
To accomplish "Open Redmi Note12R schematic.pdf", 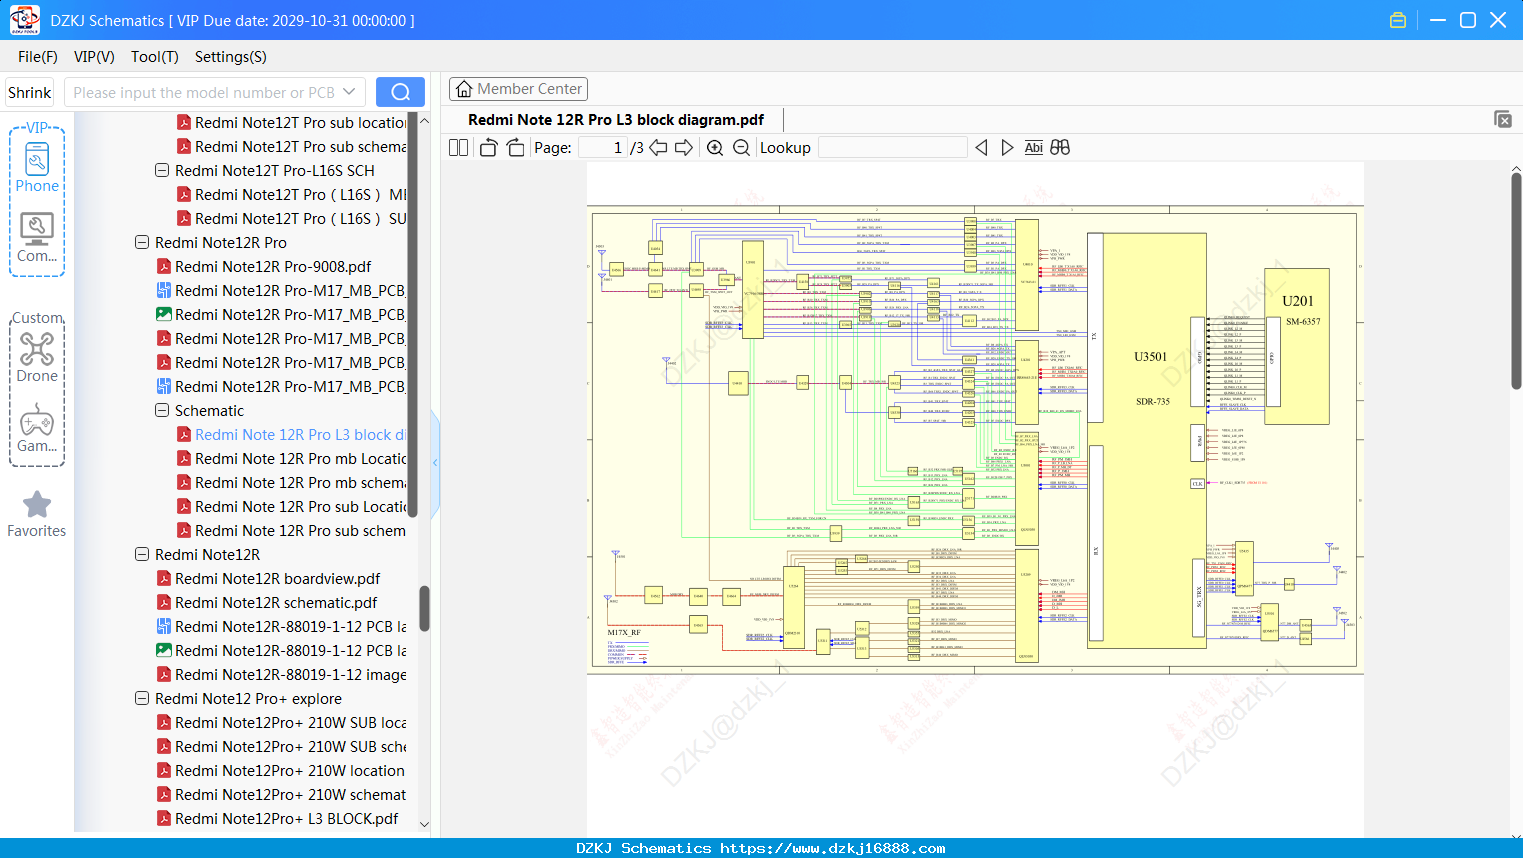I will click(x=267, y=602).
